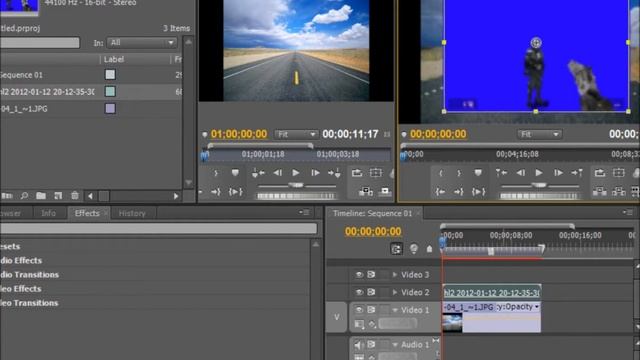Click the Effects search input field
The height and width of the screenshot is (360, 640).
pos(158,228)
